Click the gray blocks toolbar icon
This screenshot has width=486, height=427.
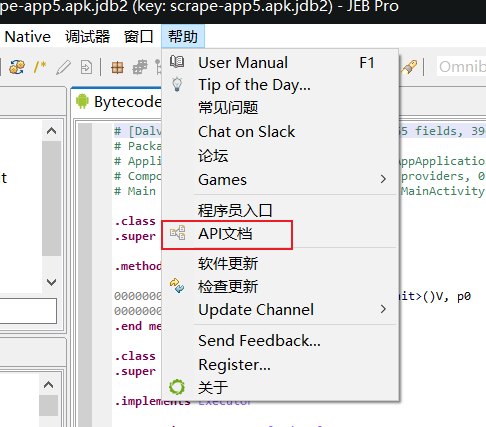(x=140, y=67)
